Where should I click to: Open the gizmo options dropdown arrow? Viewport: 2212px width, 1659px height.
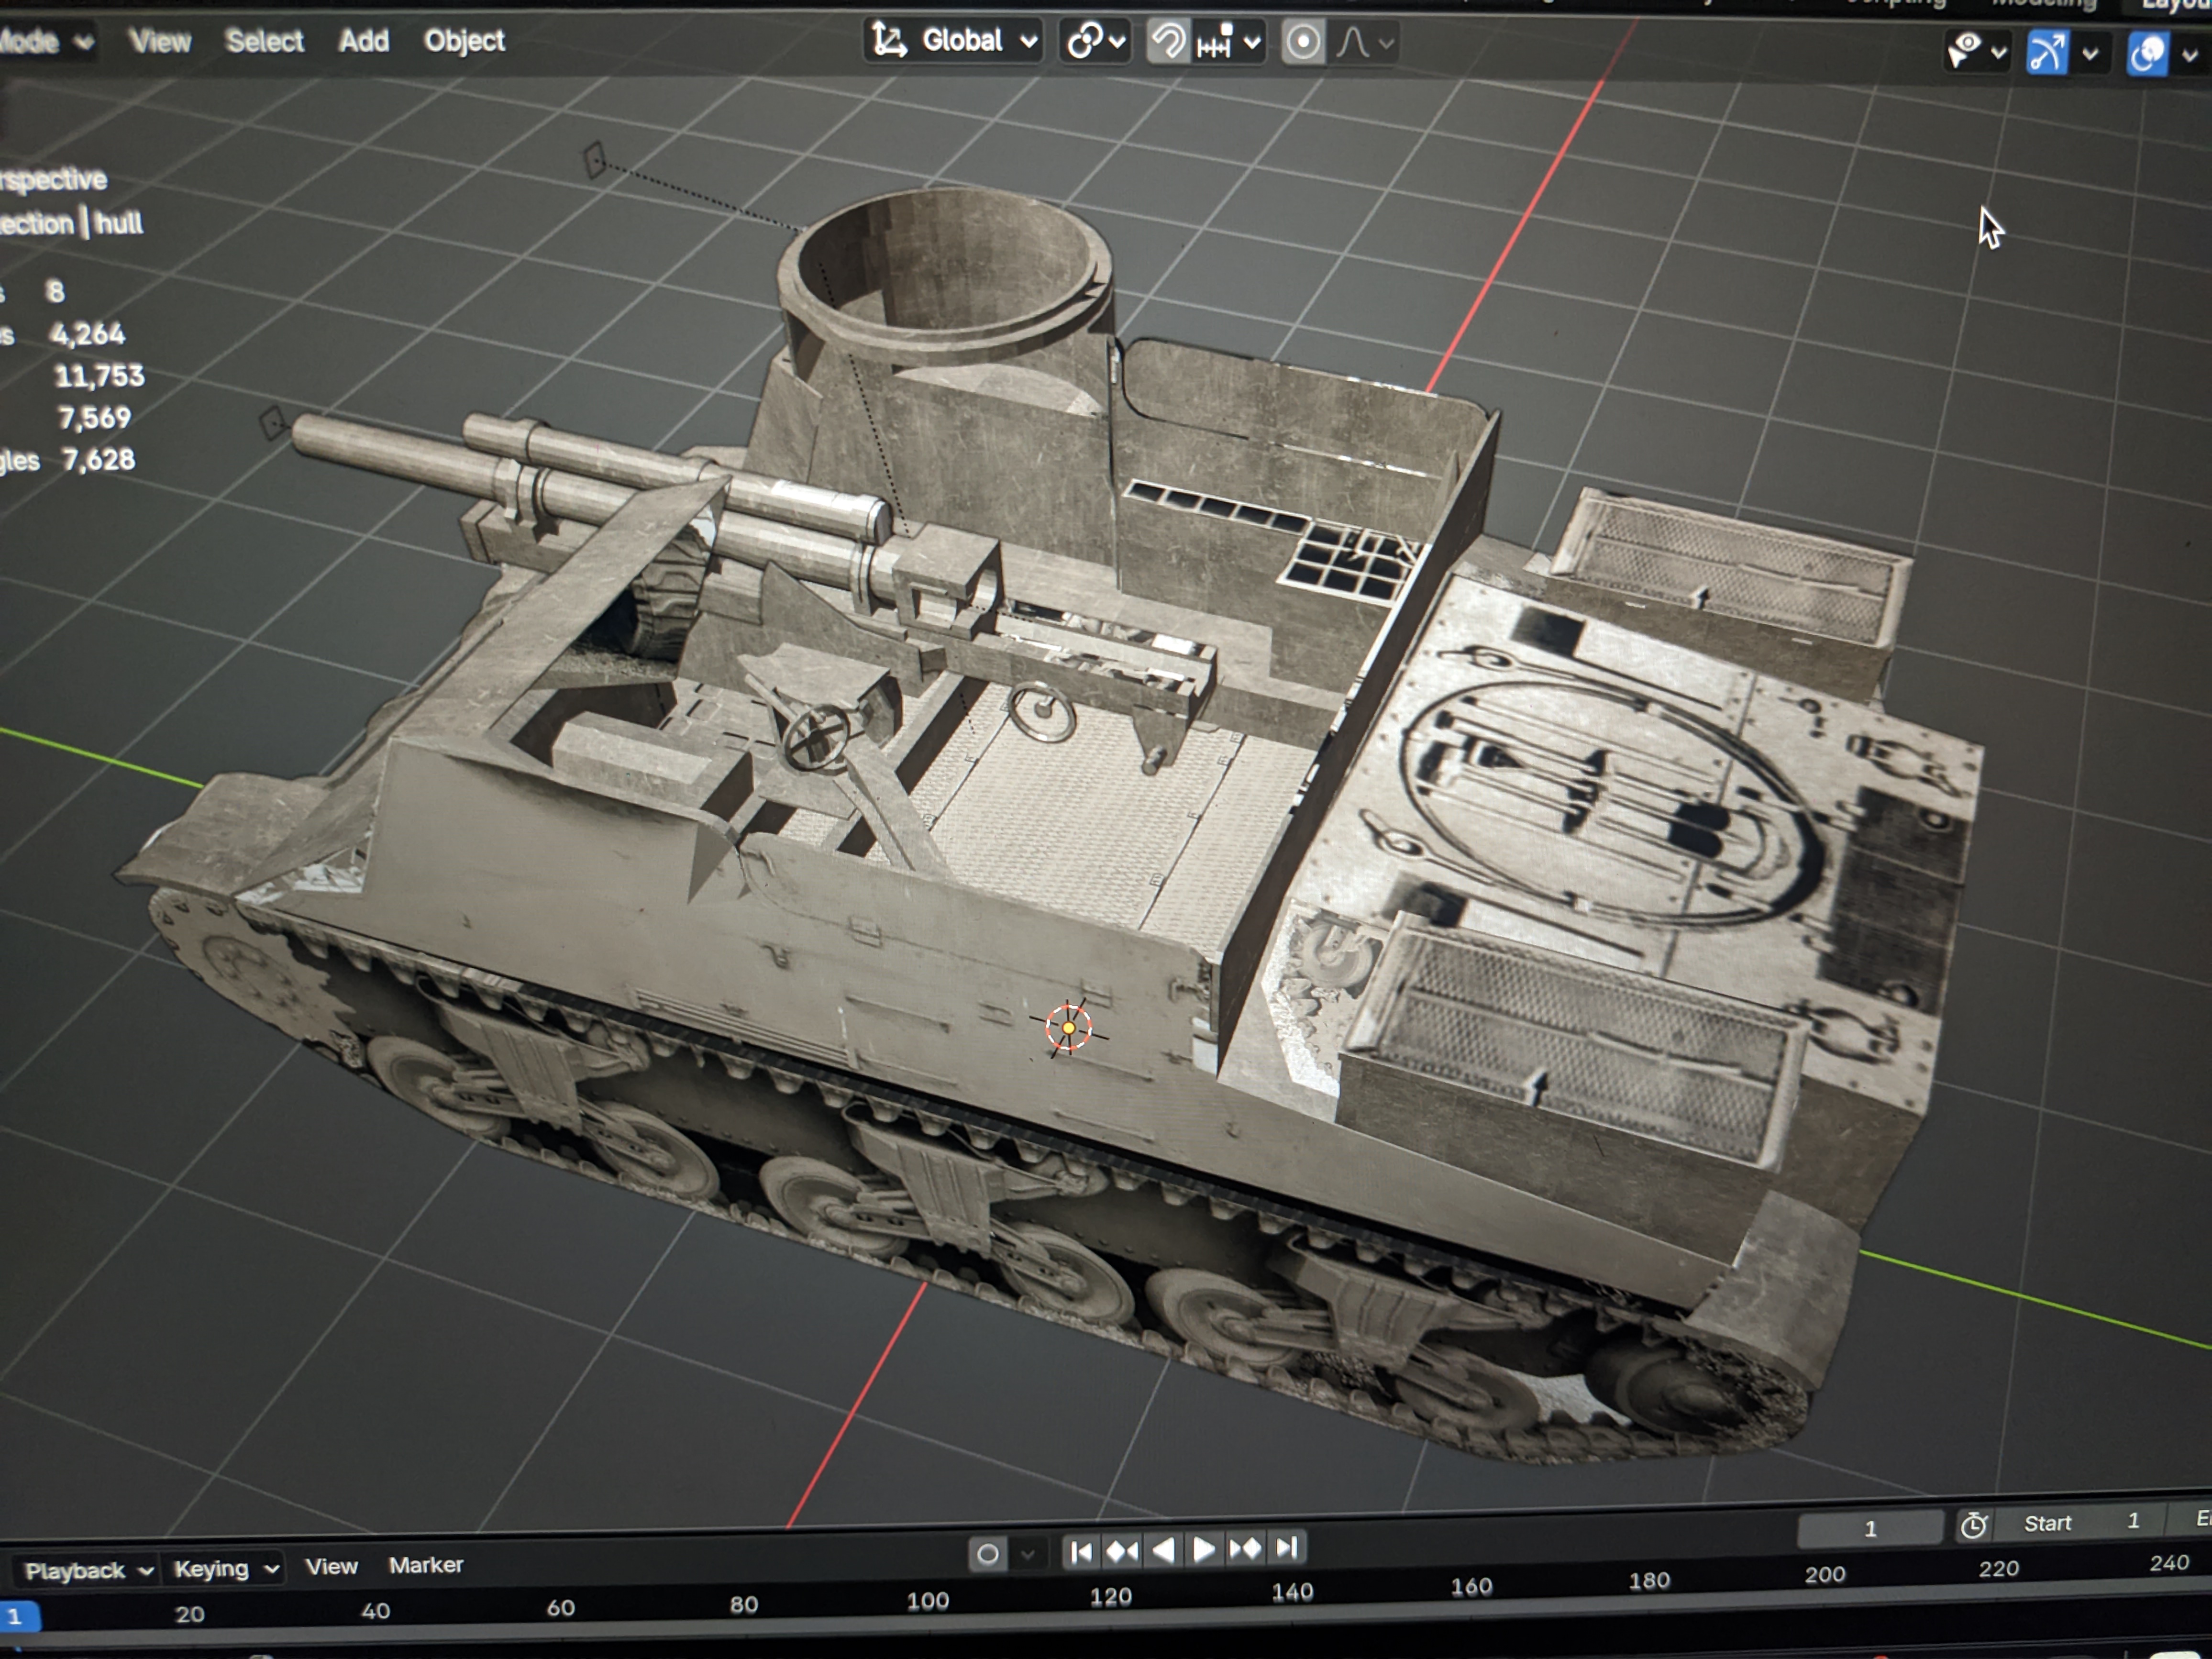coord(2090,54)
